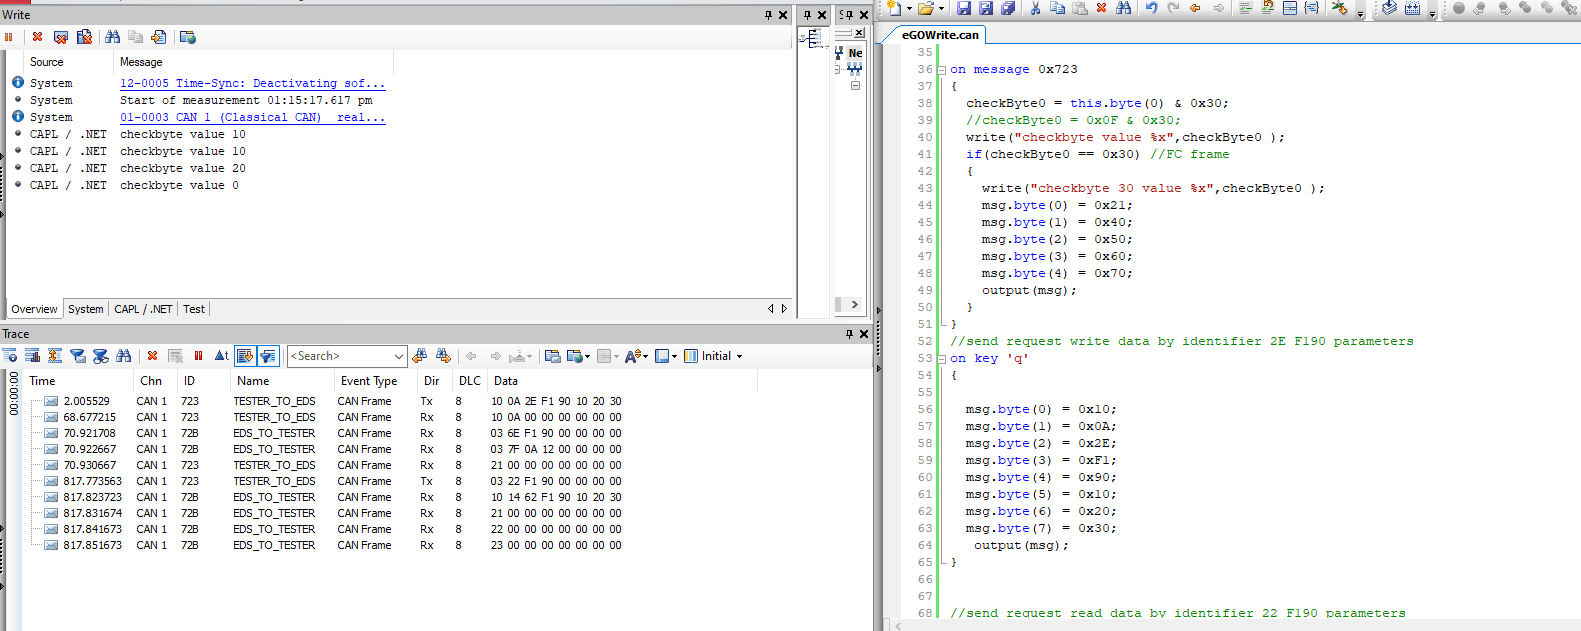Screen dimensions: 1581x631
Task: Click the Data column header
Action: (x=622, y=381)
